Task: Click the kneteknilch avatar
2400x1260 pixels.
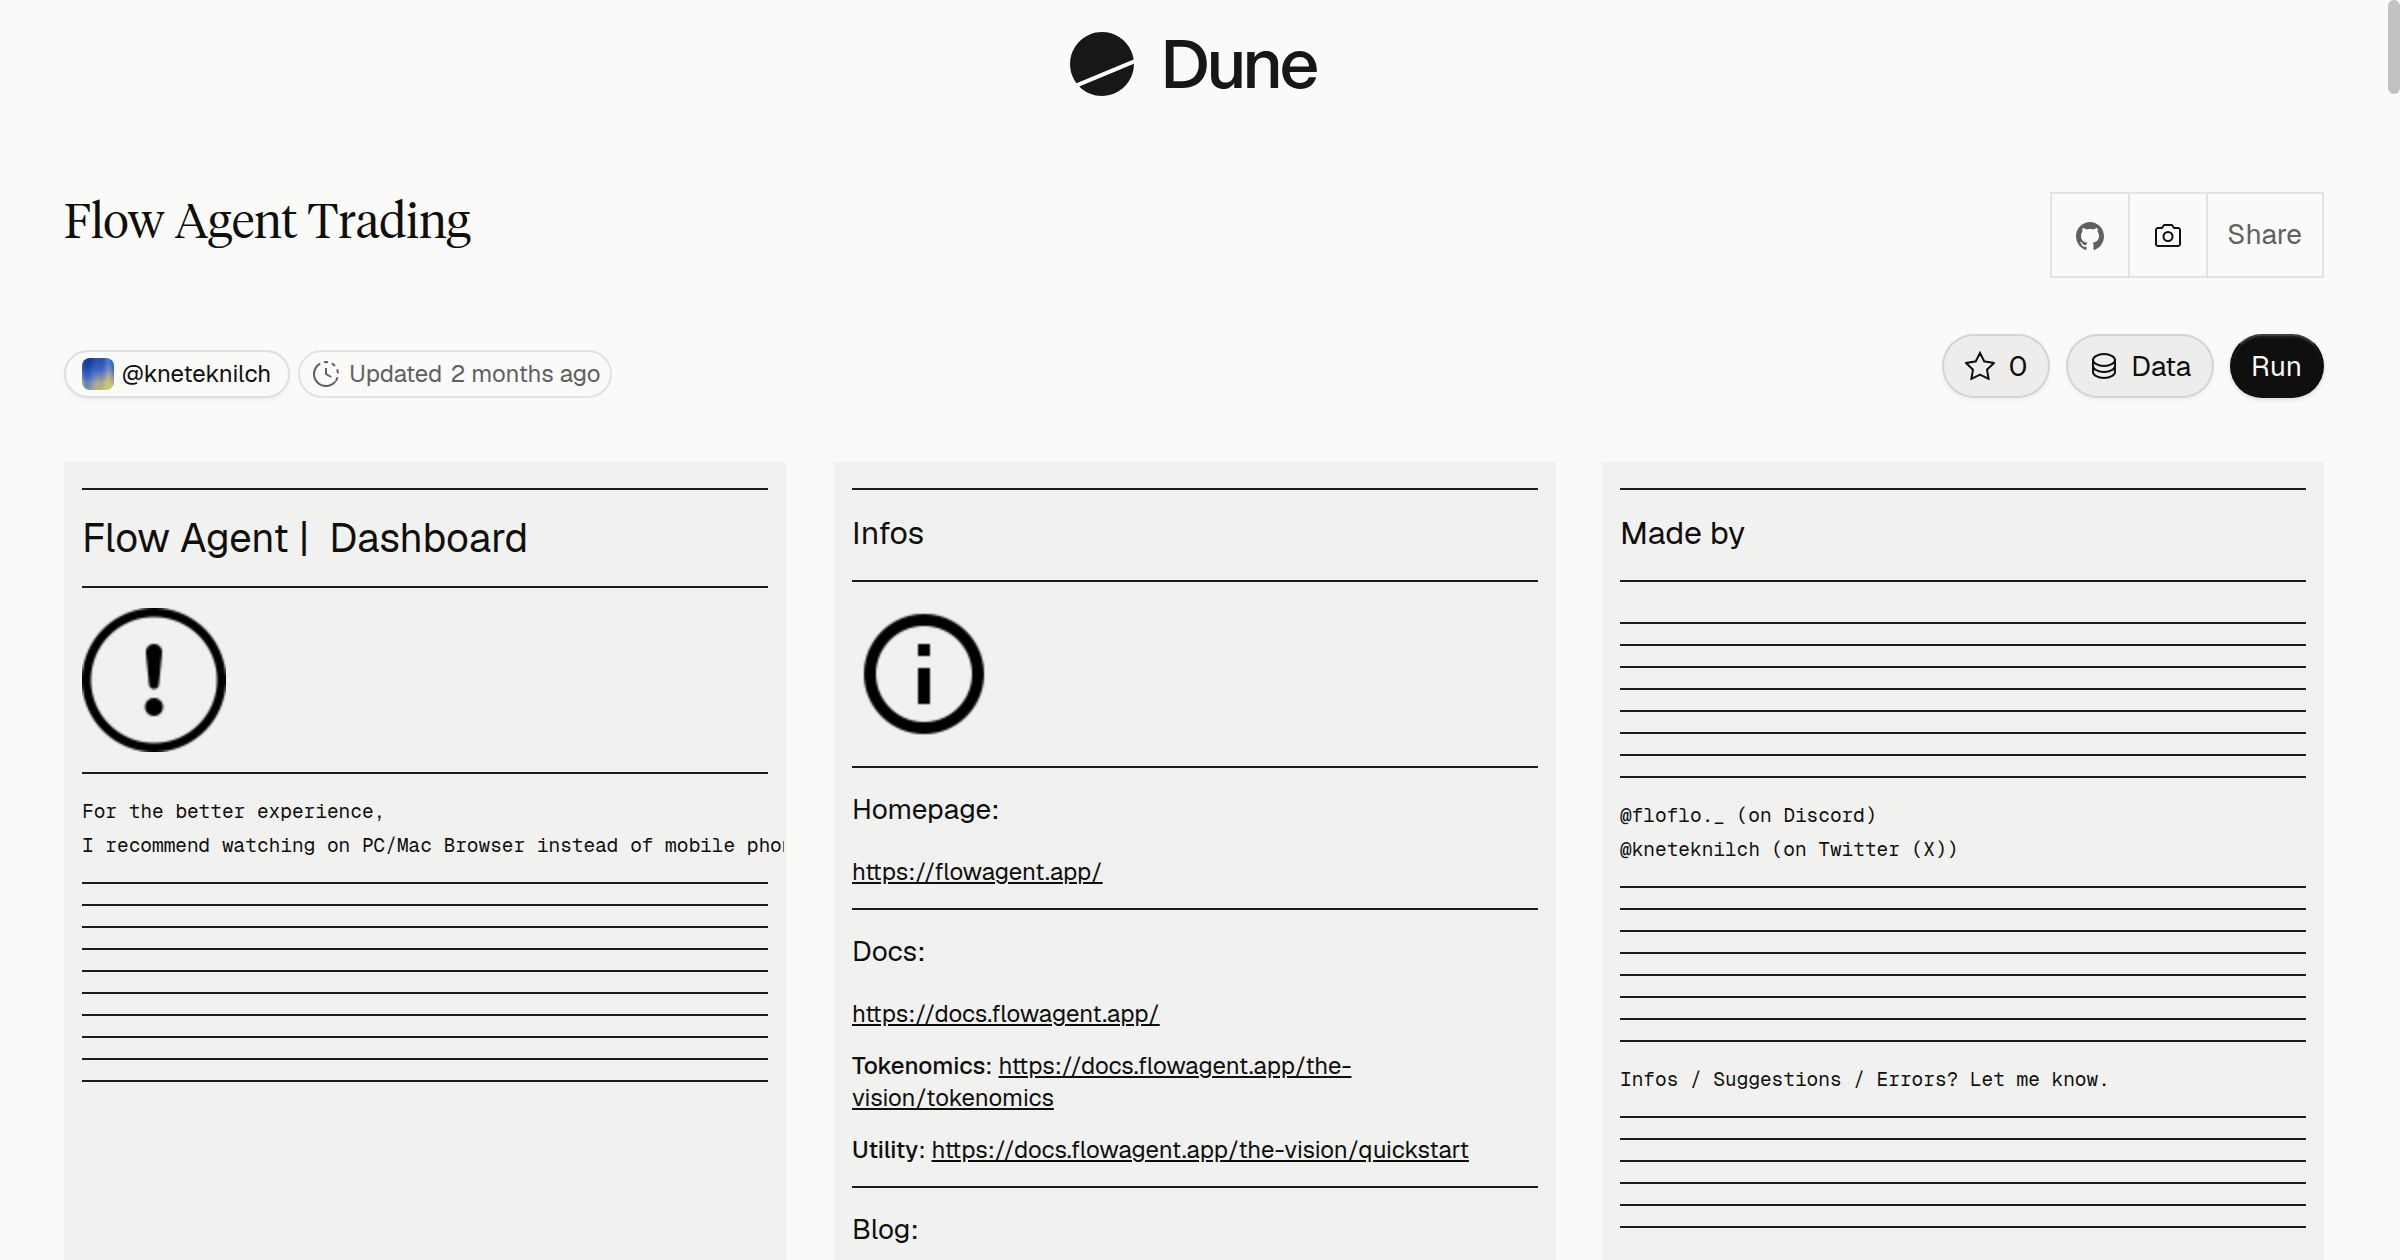Action: tap(97, 374)
